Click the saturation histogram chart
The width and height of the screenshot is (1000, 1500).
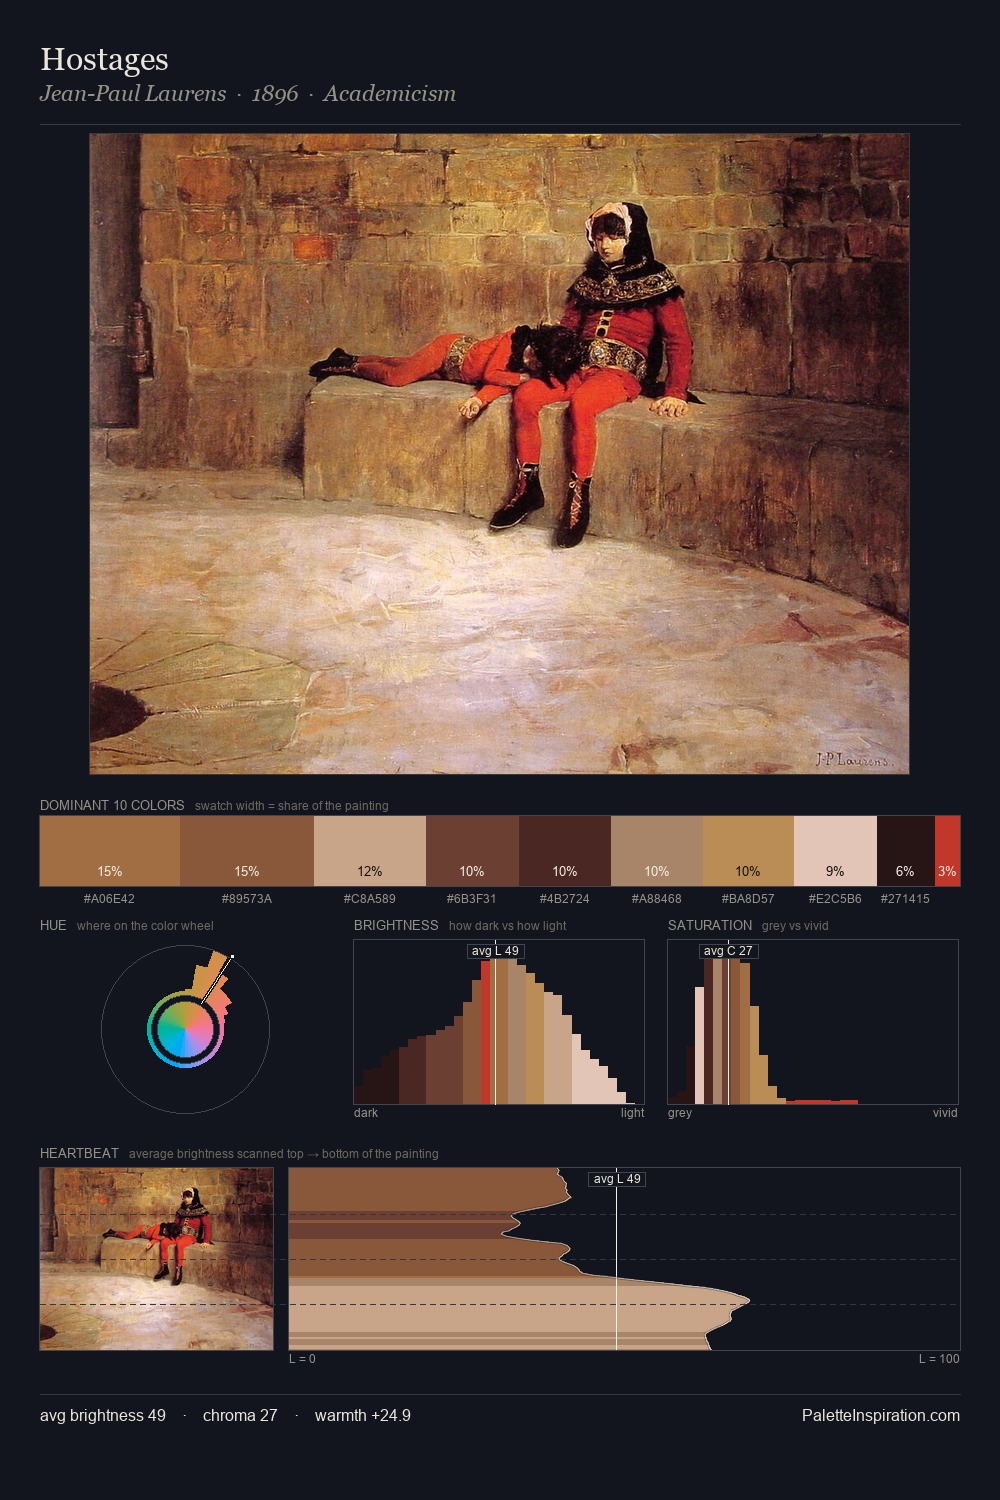coord(813,1022)
